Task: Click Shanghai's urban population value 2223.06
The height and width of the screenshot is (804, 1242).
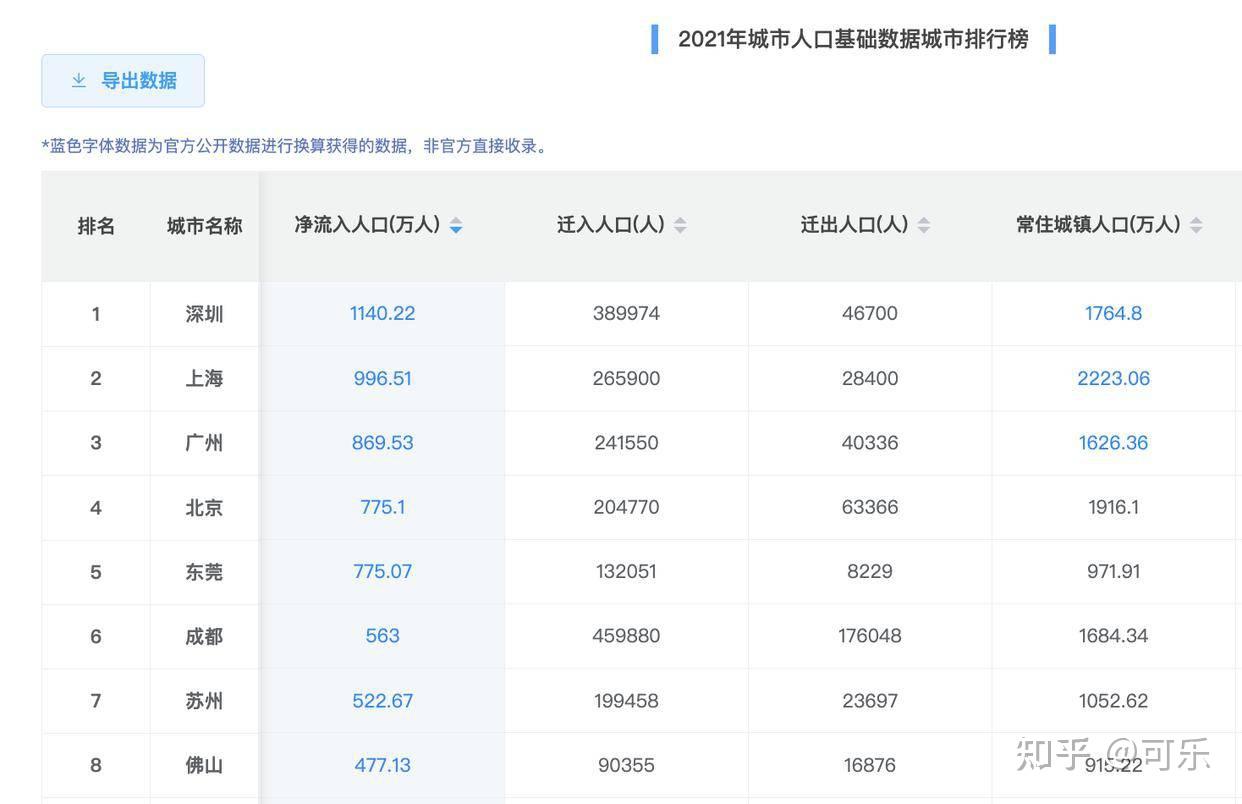Action: pos(1113,378)
